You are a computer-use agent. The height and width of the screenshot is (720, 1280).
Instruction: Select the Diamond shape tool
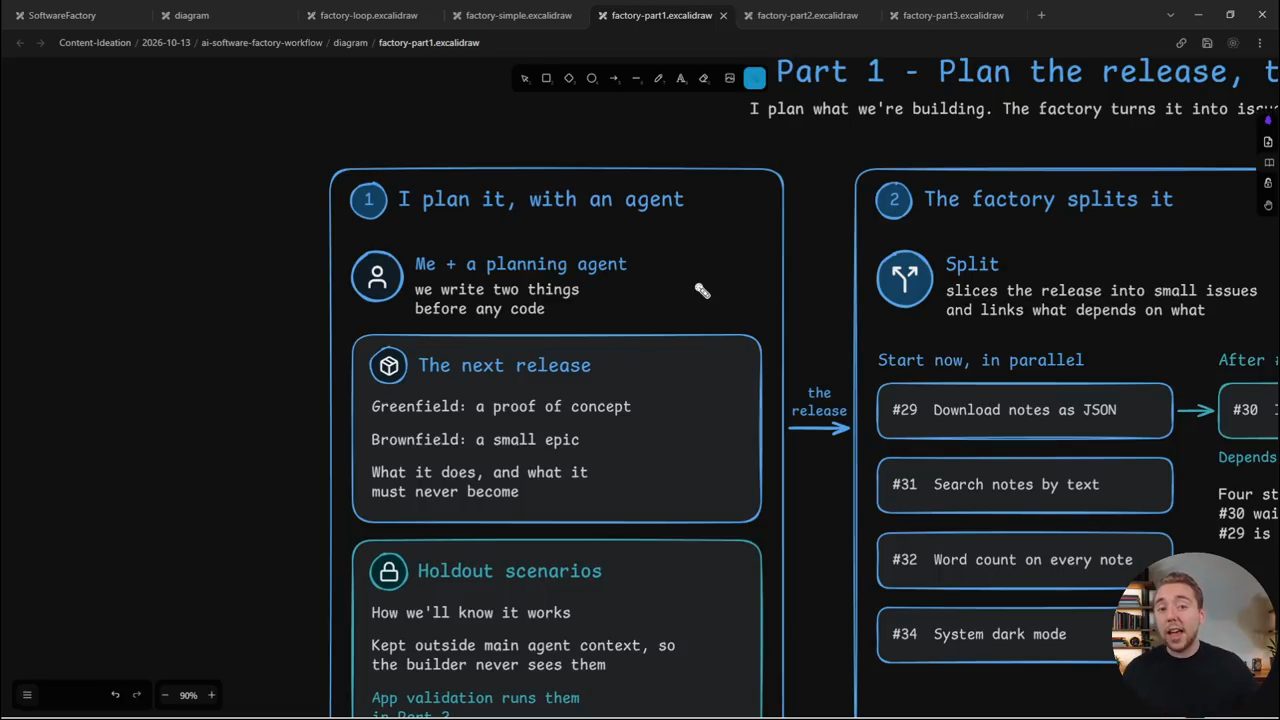click(x=569, y=78)
